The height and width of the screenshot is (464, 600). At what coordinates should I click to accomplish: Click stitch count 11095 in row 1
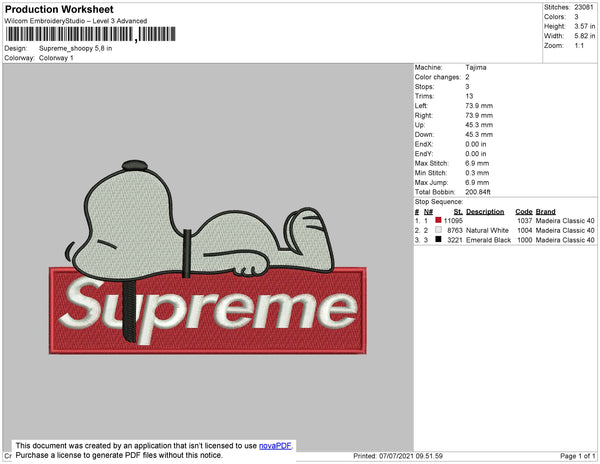click(x=453, y=221)
